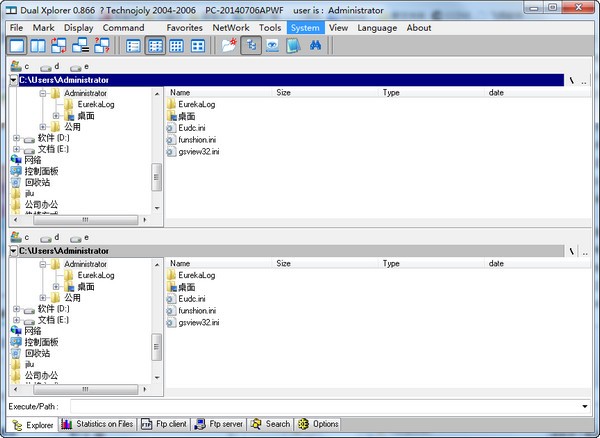This screenshot has width=600, height=438.
Task: Select drive c icon in top pane
Action: tap(18, 67)
